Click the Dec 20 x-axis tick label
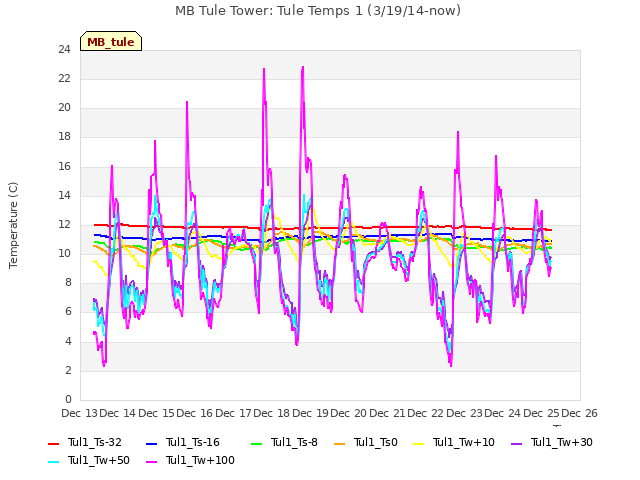Image resolution: width=640 pixels, height=480 pixels. (349, 413)
